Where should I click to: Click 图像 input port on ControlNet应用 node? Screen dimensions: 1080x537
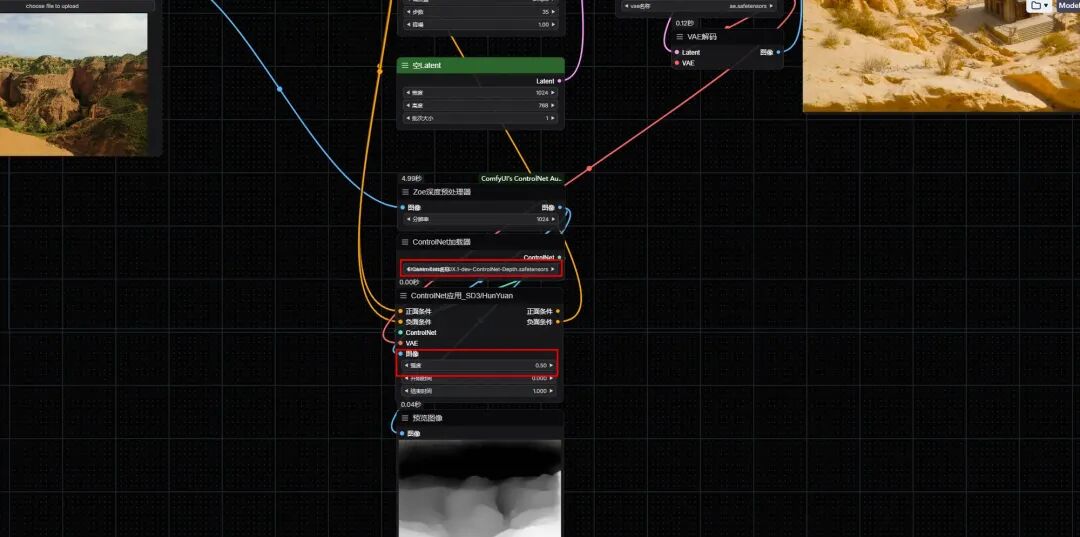point(400,354)
